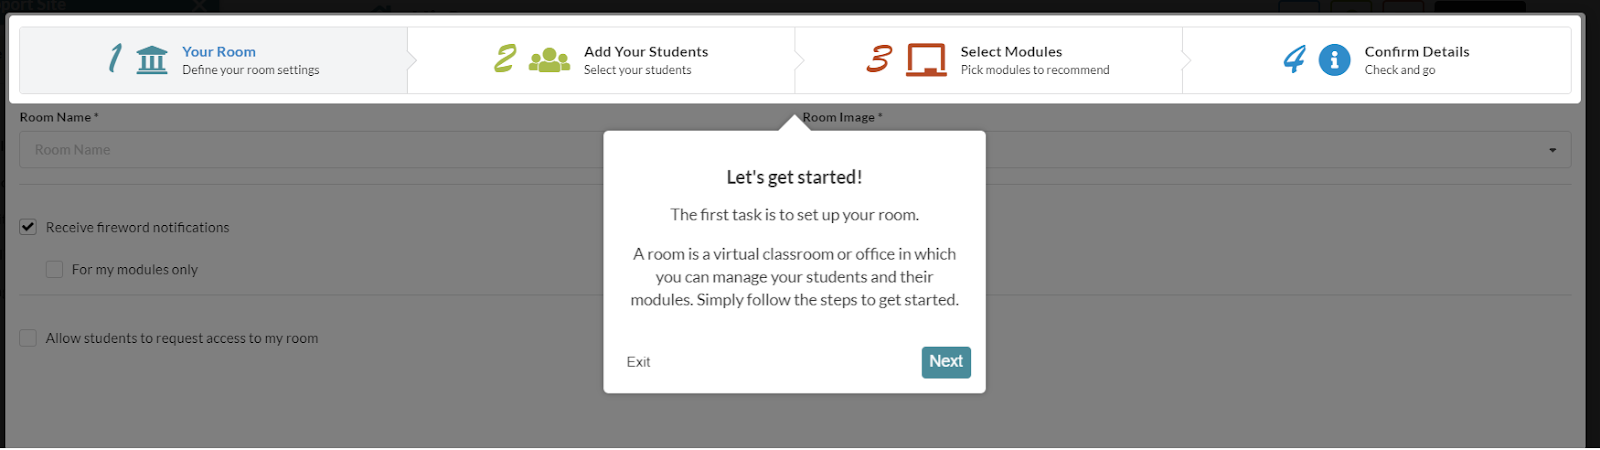The height and width of the screenshot is (450, 1600).
Task: Enable the For my modules only checkbox
Action: click(x=55, y=270)
